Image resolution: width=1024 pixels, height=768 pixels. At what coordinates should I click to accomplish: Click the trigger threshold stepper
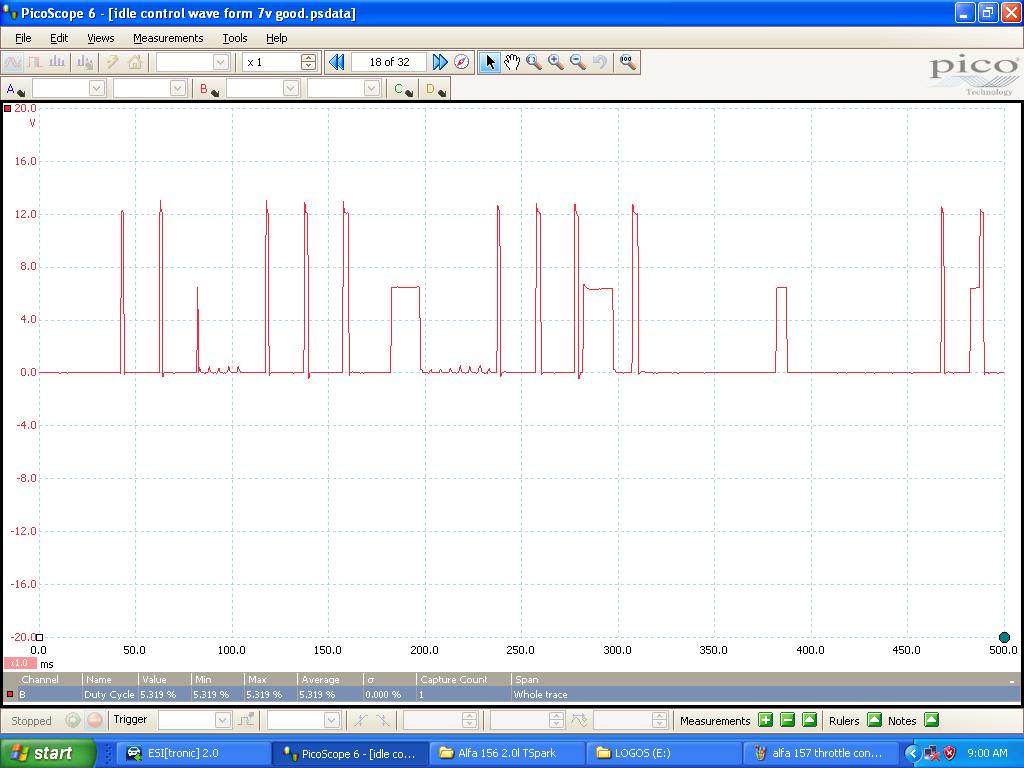pyautogui.click(x=469, y=720)
